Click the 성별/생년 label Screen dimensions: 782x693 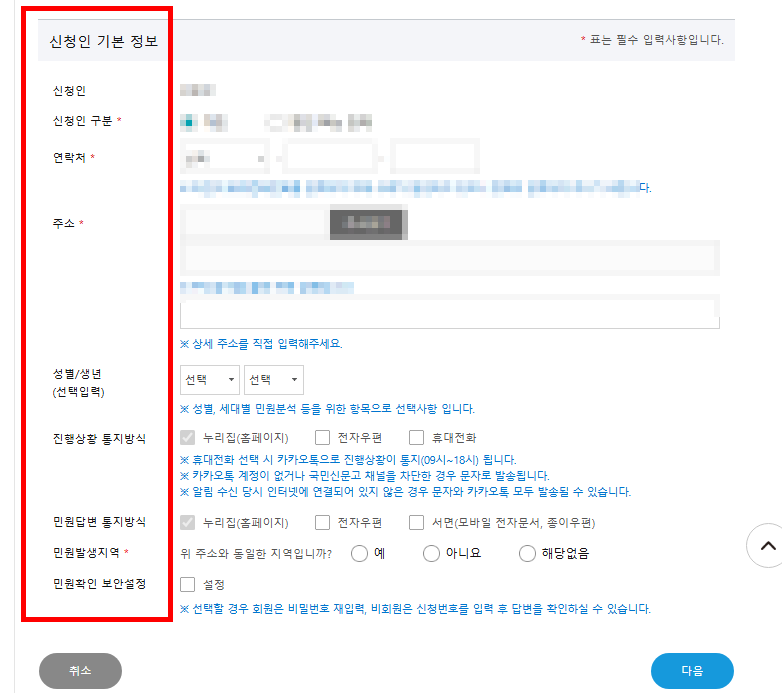click(x=77, y=374)
